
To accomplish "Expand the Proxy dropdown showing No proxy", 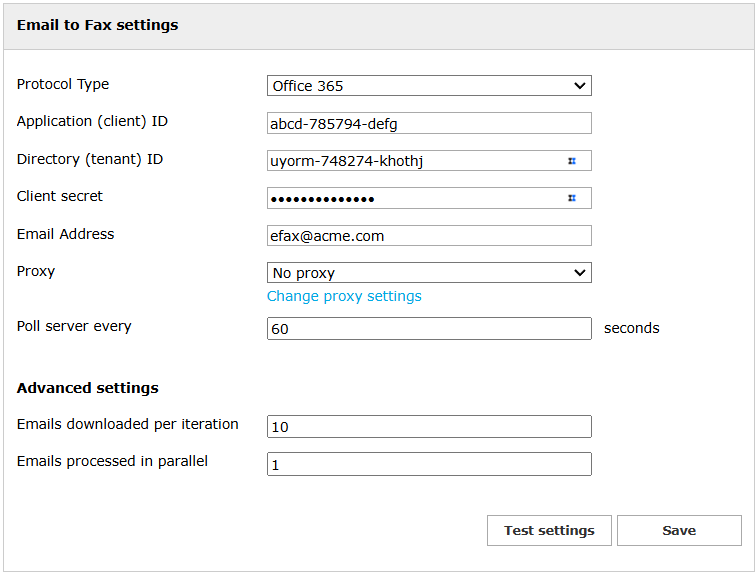I will (x=429, y=272).
